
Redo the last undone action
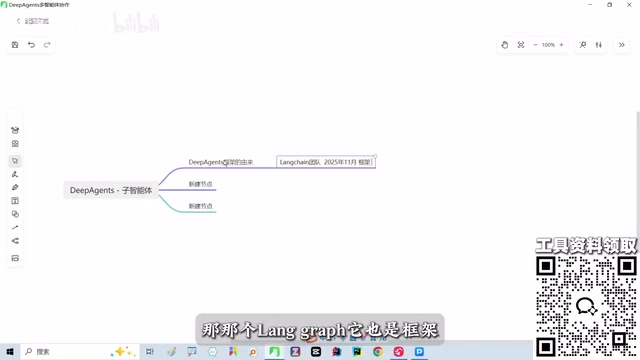tap(47, 45)
